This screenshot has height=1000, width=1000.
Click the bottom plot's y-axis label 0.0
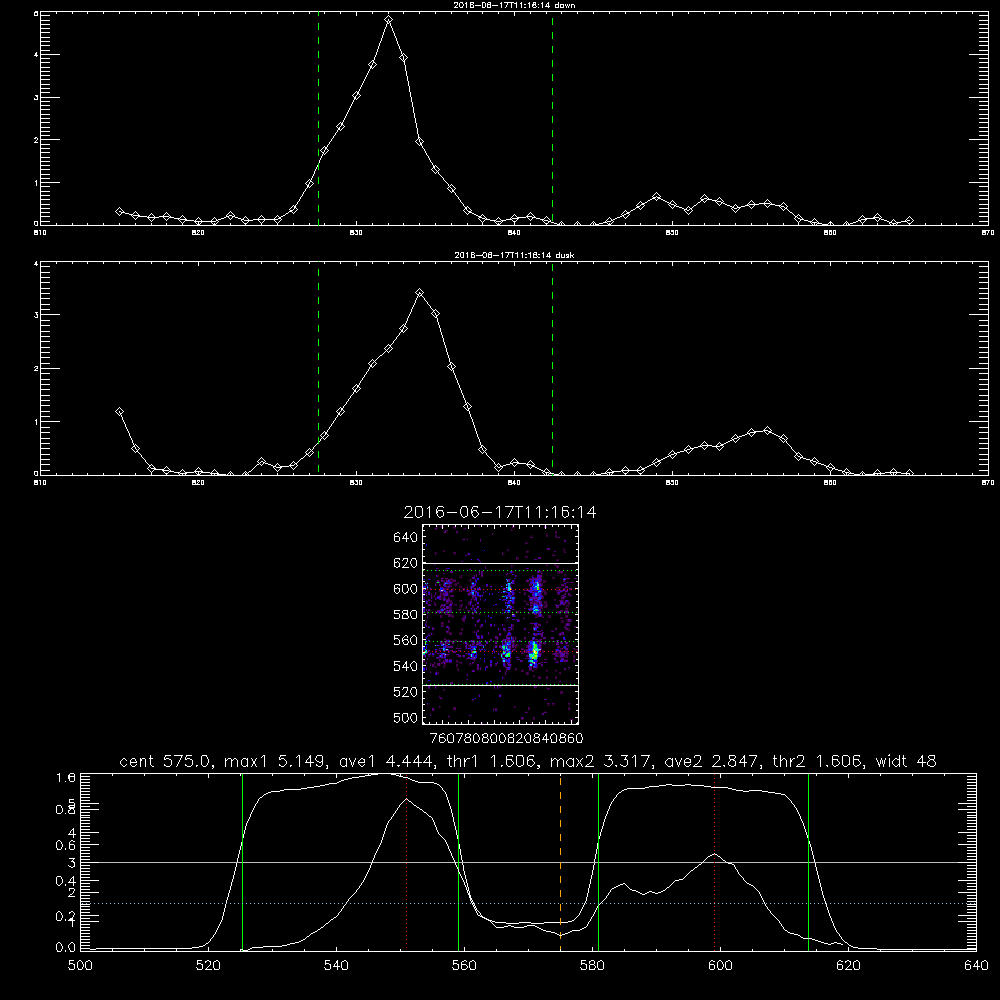coord(66,947)
